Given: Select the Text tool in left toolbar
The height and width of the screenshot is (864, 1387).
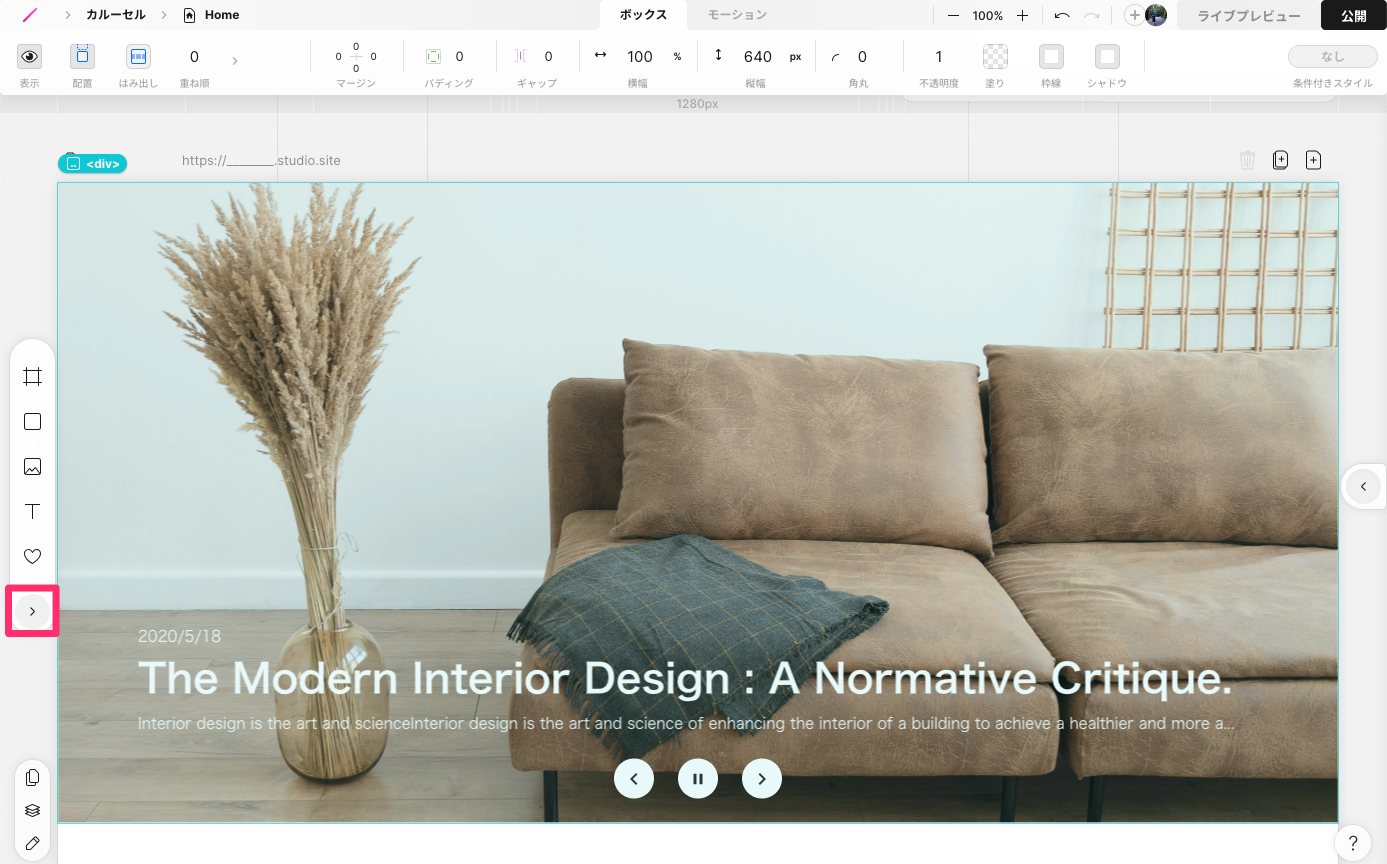Looking at the screenshot, I should [32, 512].
